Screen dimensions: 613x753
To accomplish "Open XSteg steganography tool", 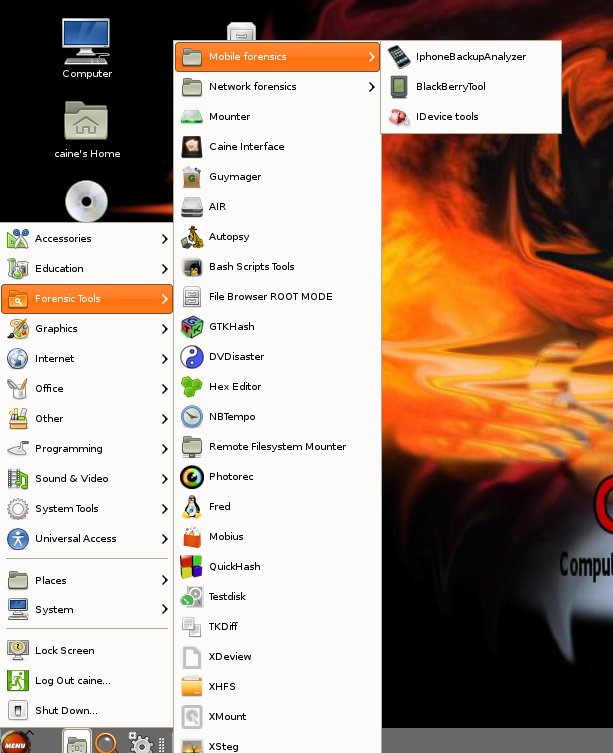I will click(277, 743).
